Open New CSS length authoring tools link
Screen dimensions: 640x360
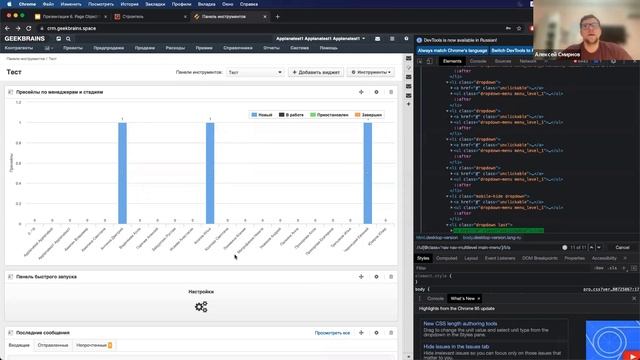pyautogui.click(x=460, y=324)
